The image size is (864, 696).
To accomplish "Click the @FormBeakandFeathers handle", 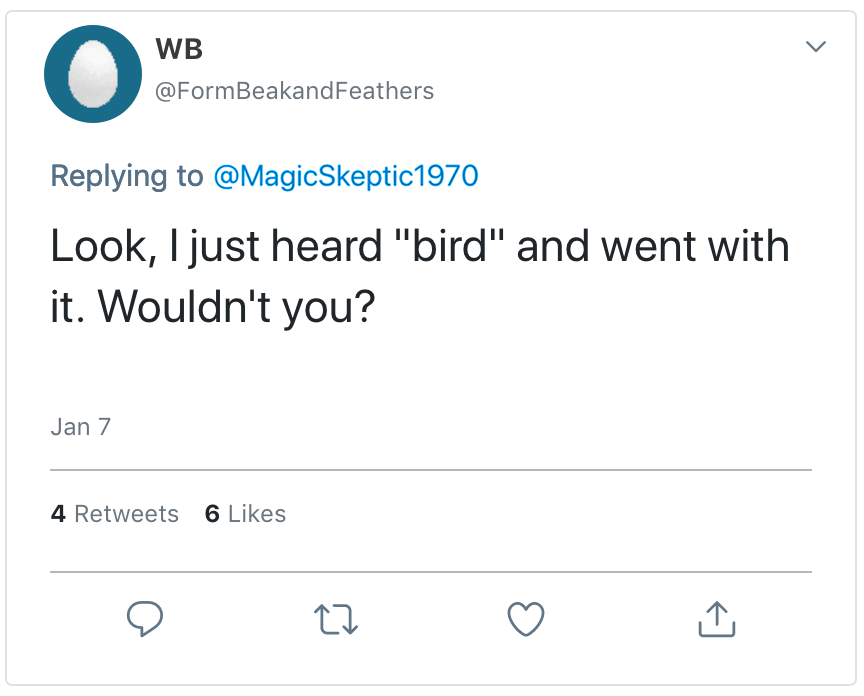I will coord(294,91).
